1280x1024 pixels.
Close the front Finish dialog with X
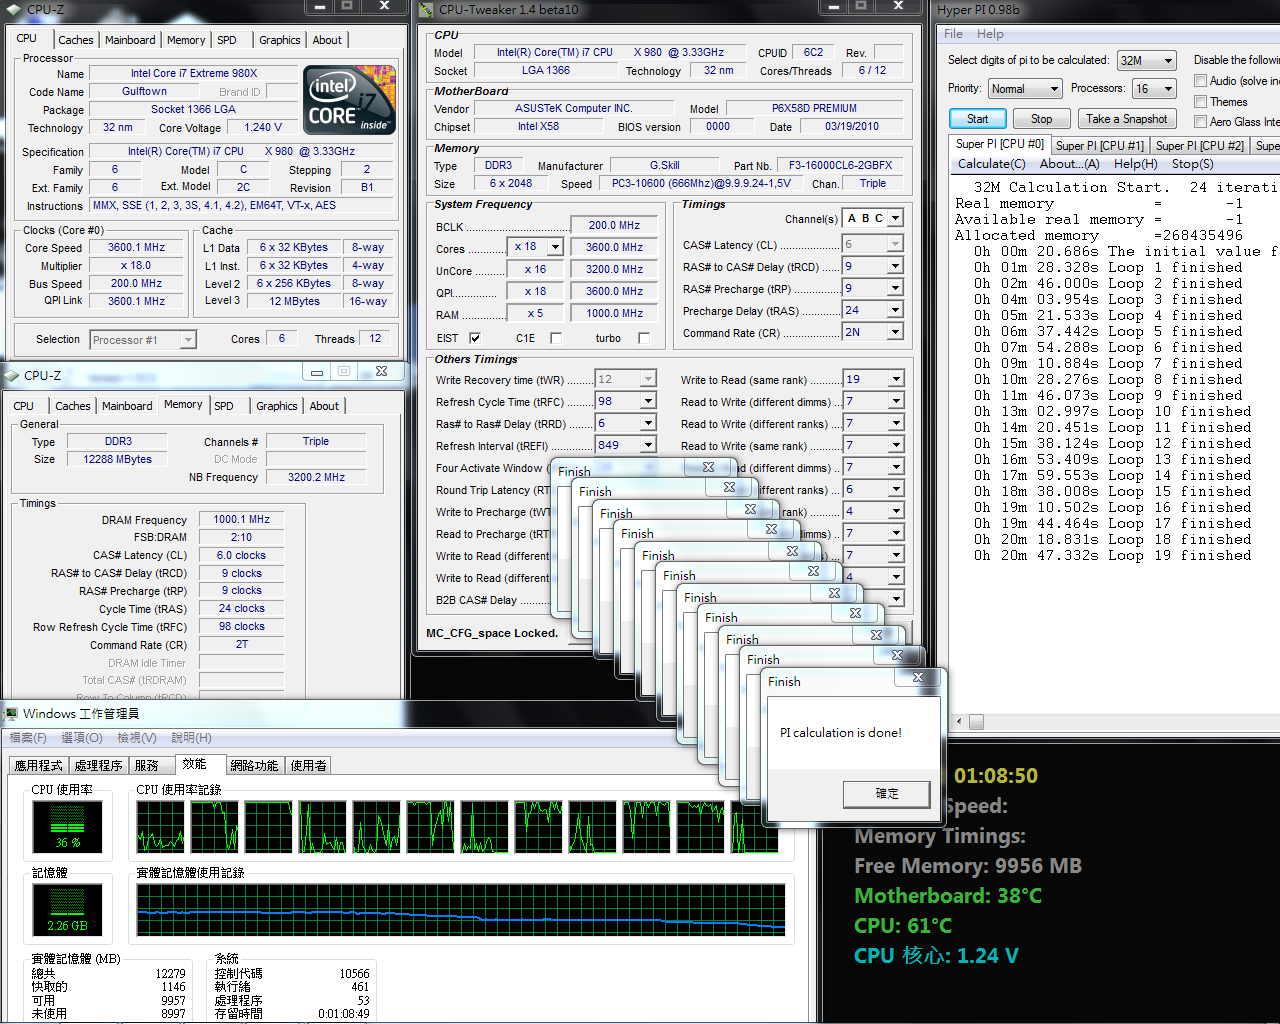[918, 678]
